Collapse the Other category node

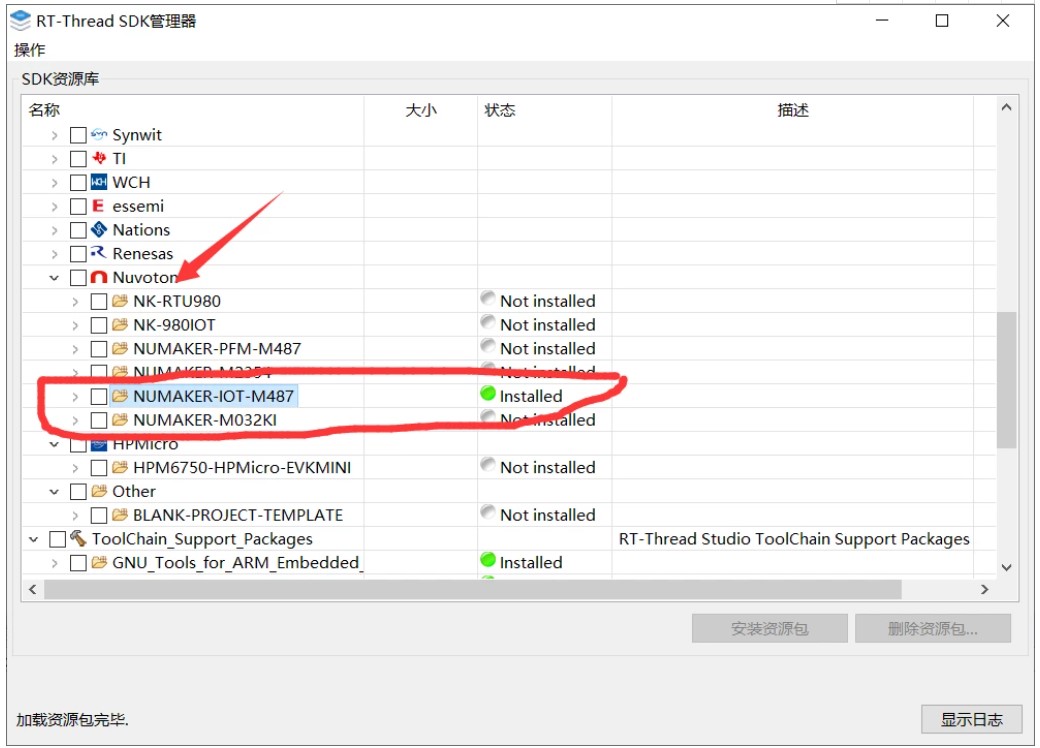coord(54,492)
